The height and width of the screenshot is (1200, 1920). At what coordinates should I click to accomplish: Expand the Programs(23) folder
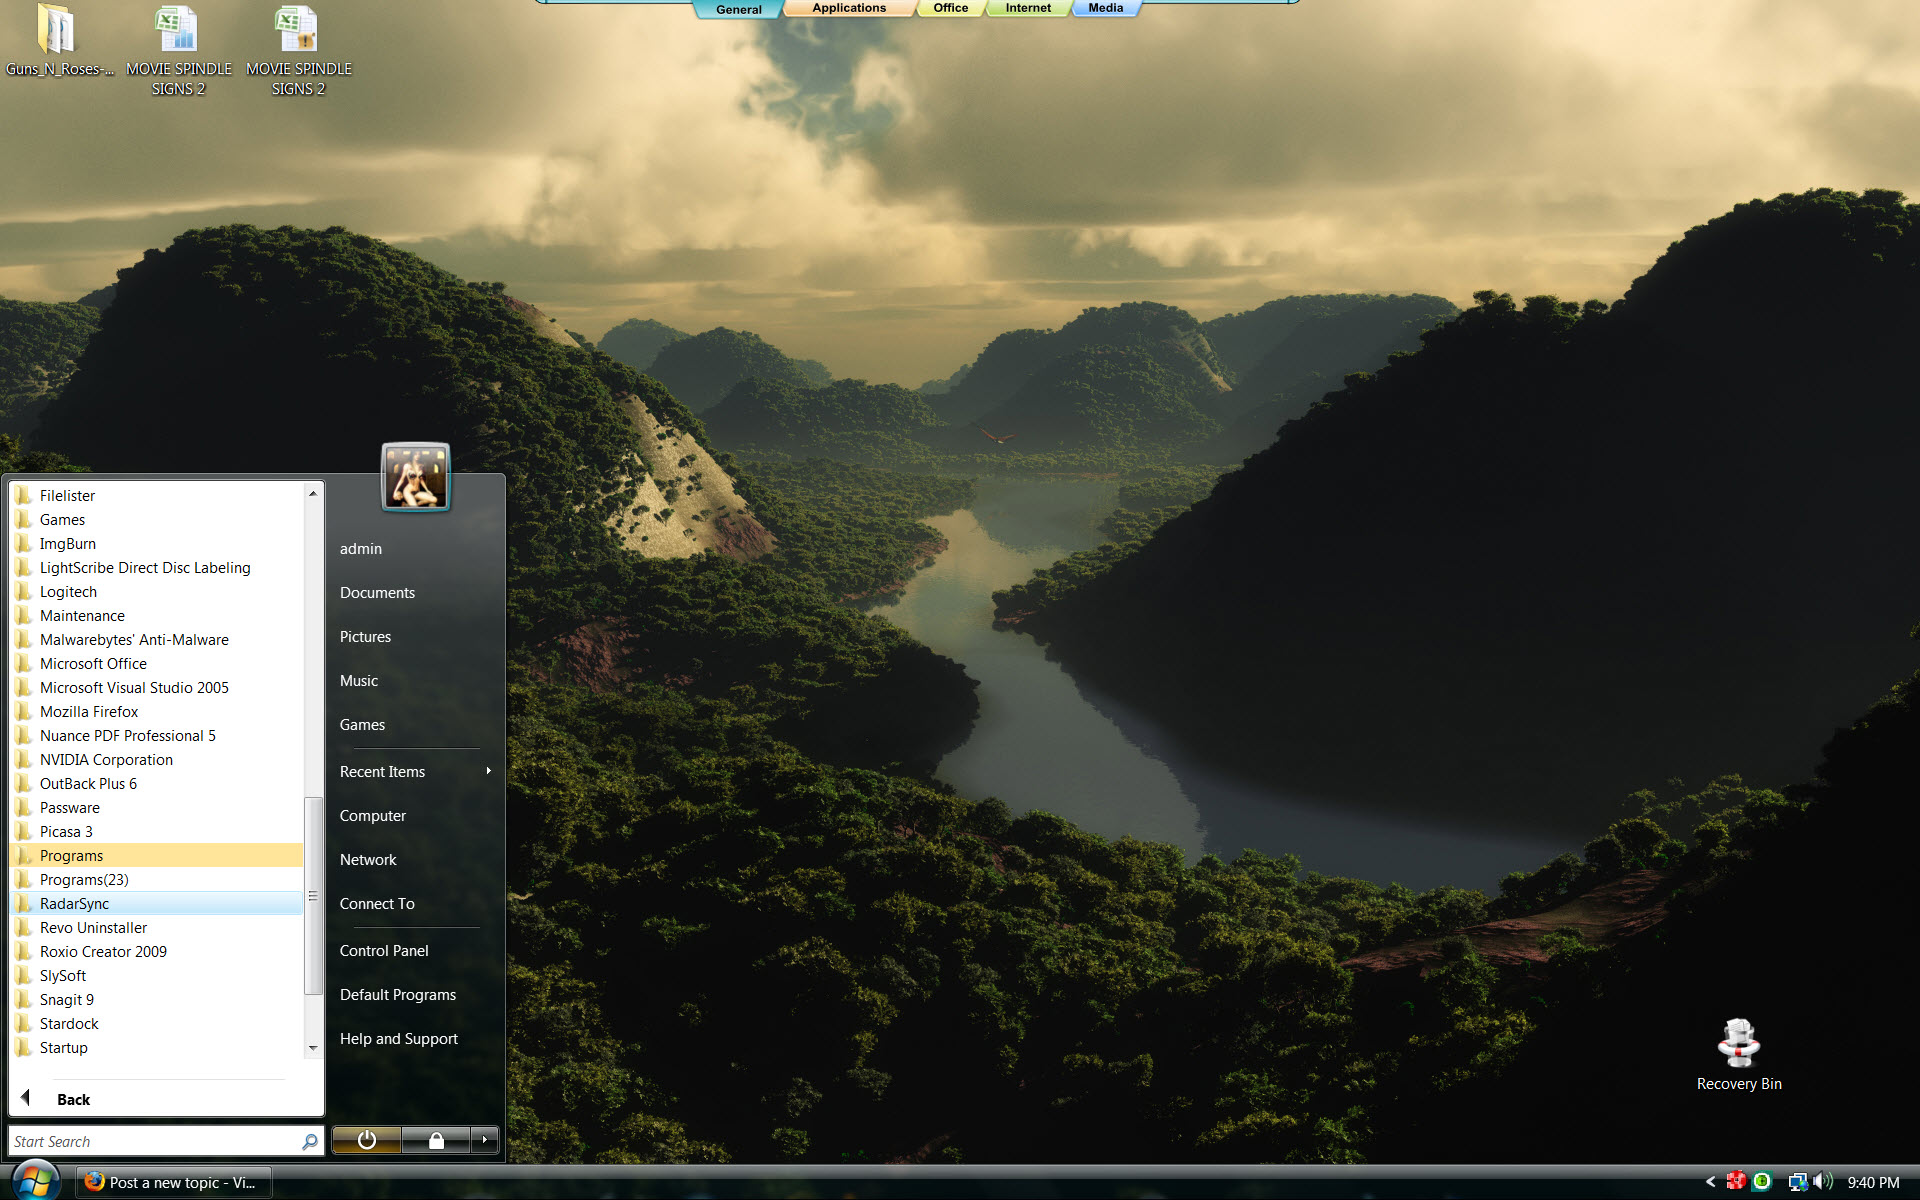pyautogui.click(x=156, y=880)
